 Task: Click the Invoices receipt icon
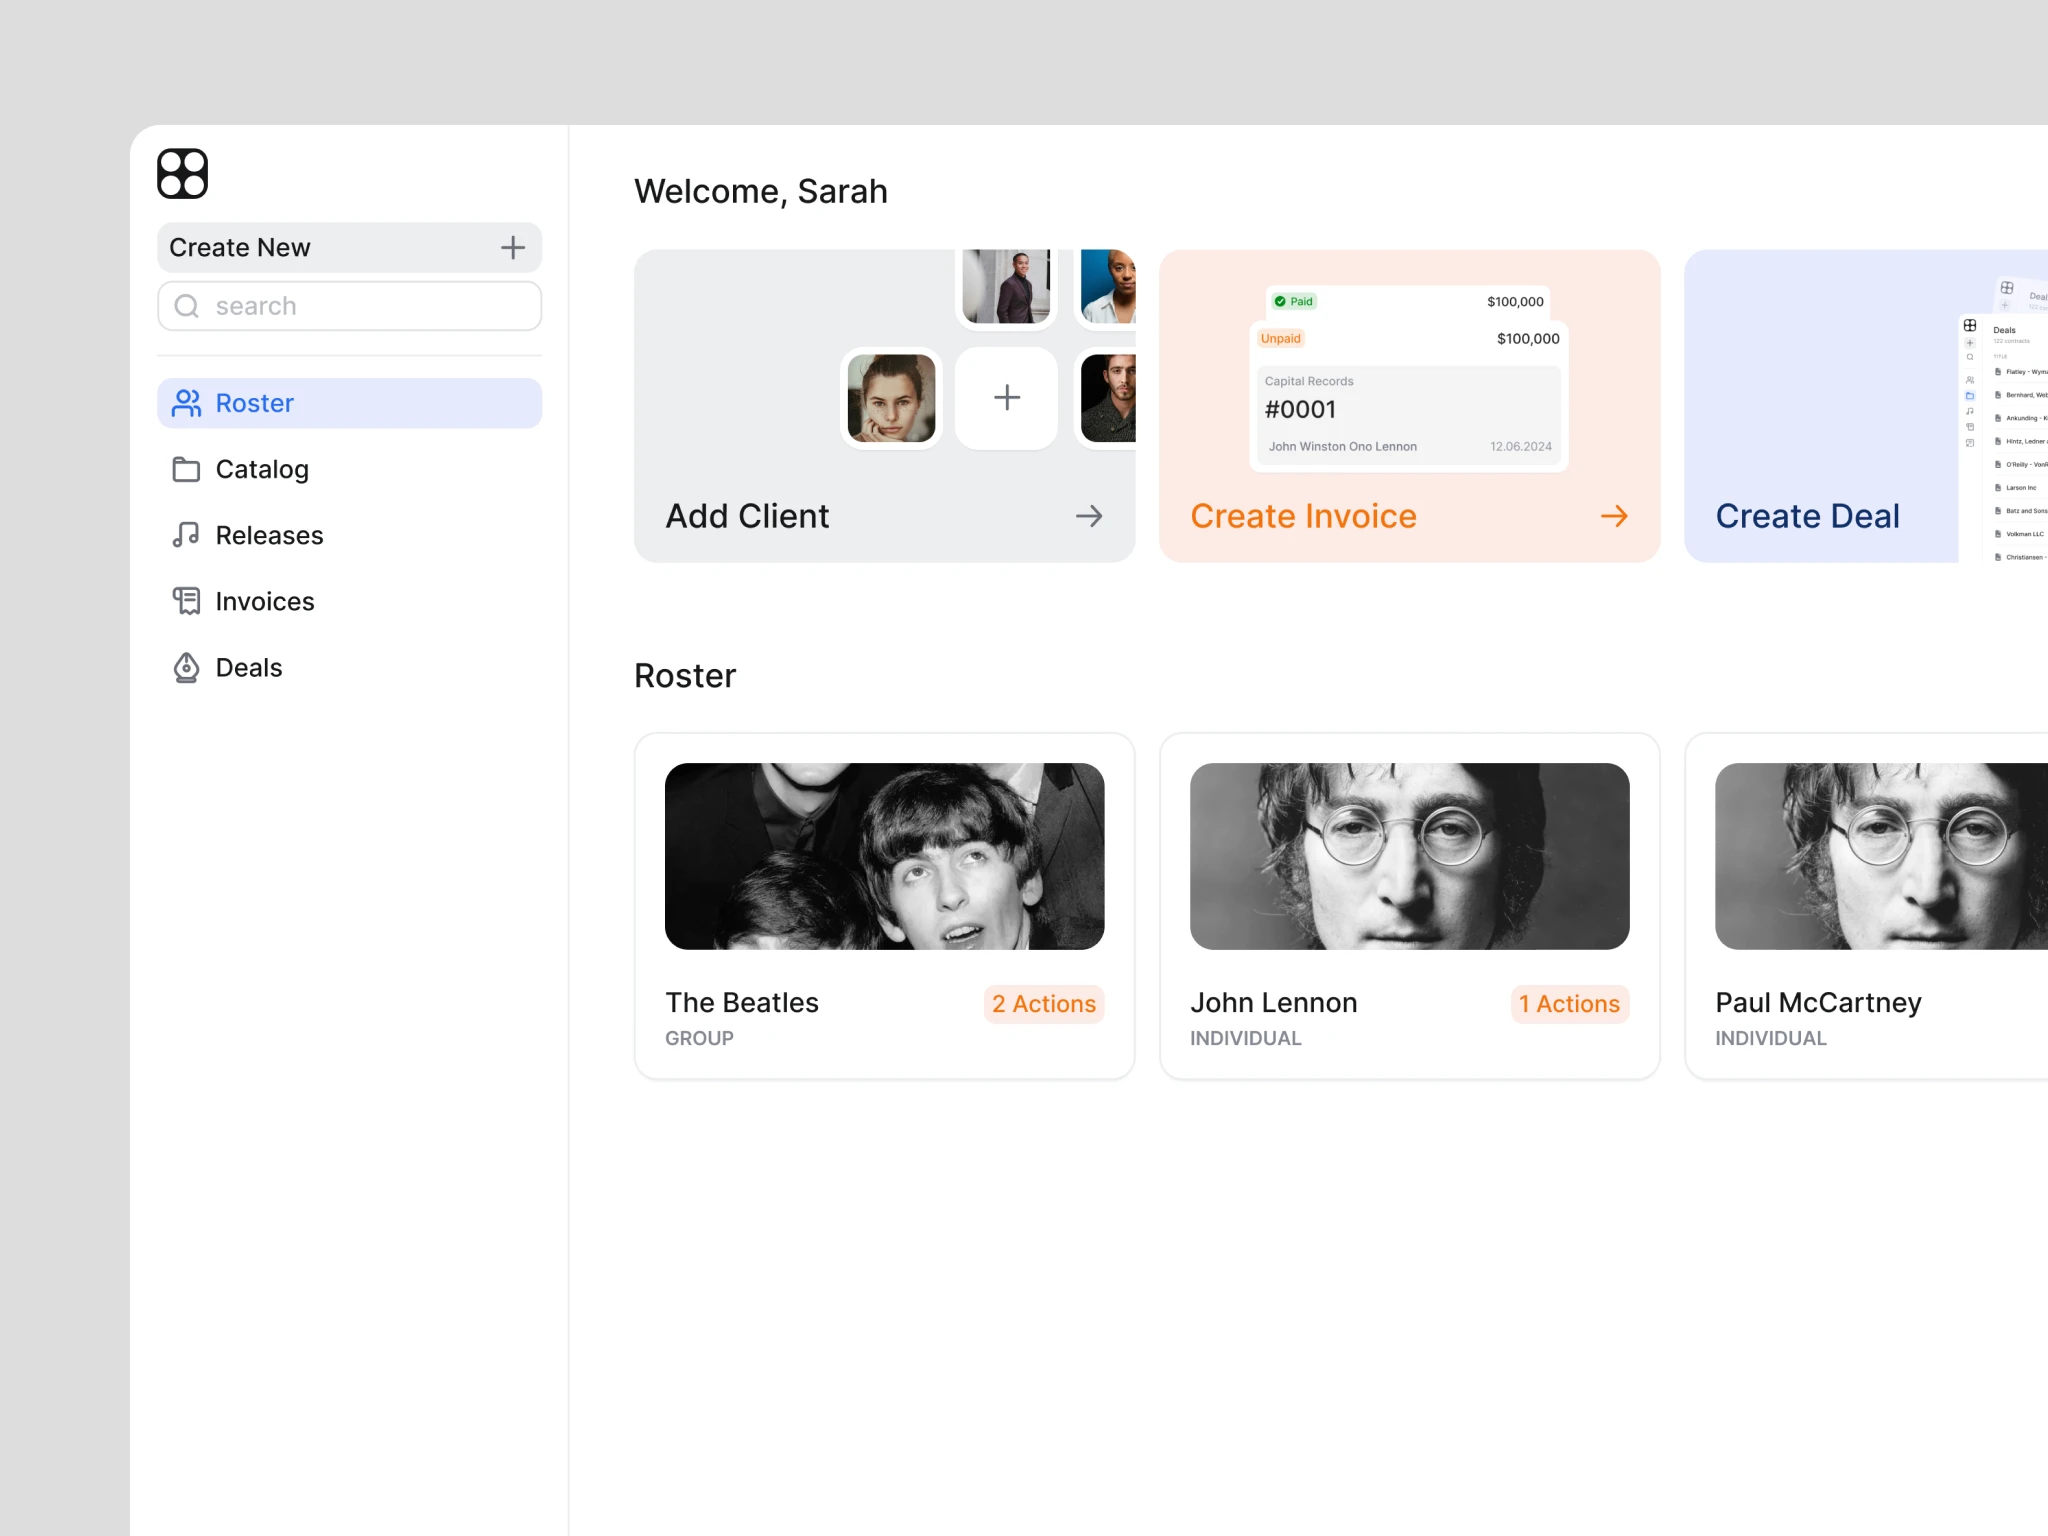[186, 601]
